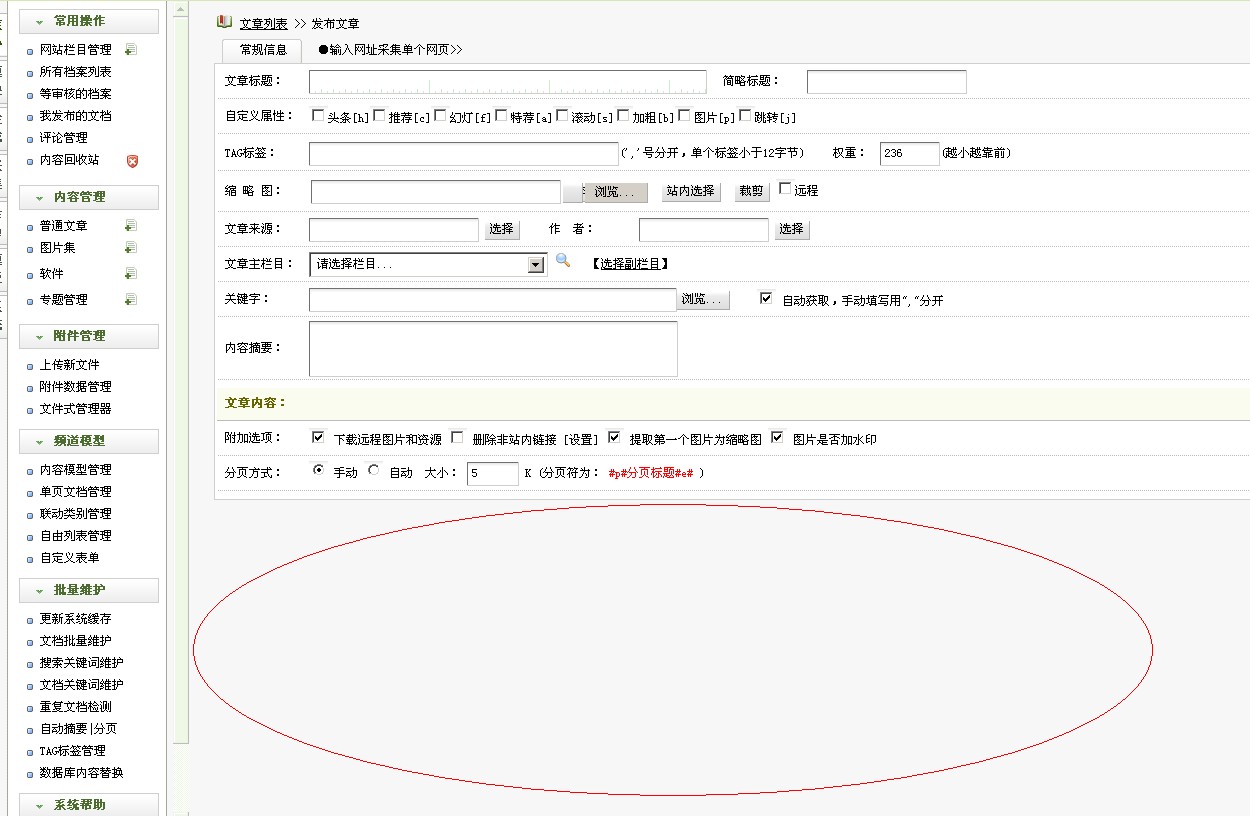Click the add icon beside 网站栏目管理
Image resolution: width=1250 pixels, height=816 pixels.
pos(131,50)
